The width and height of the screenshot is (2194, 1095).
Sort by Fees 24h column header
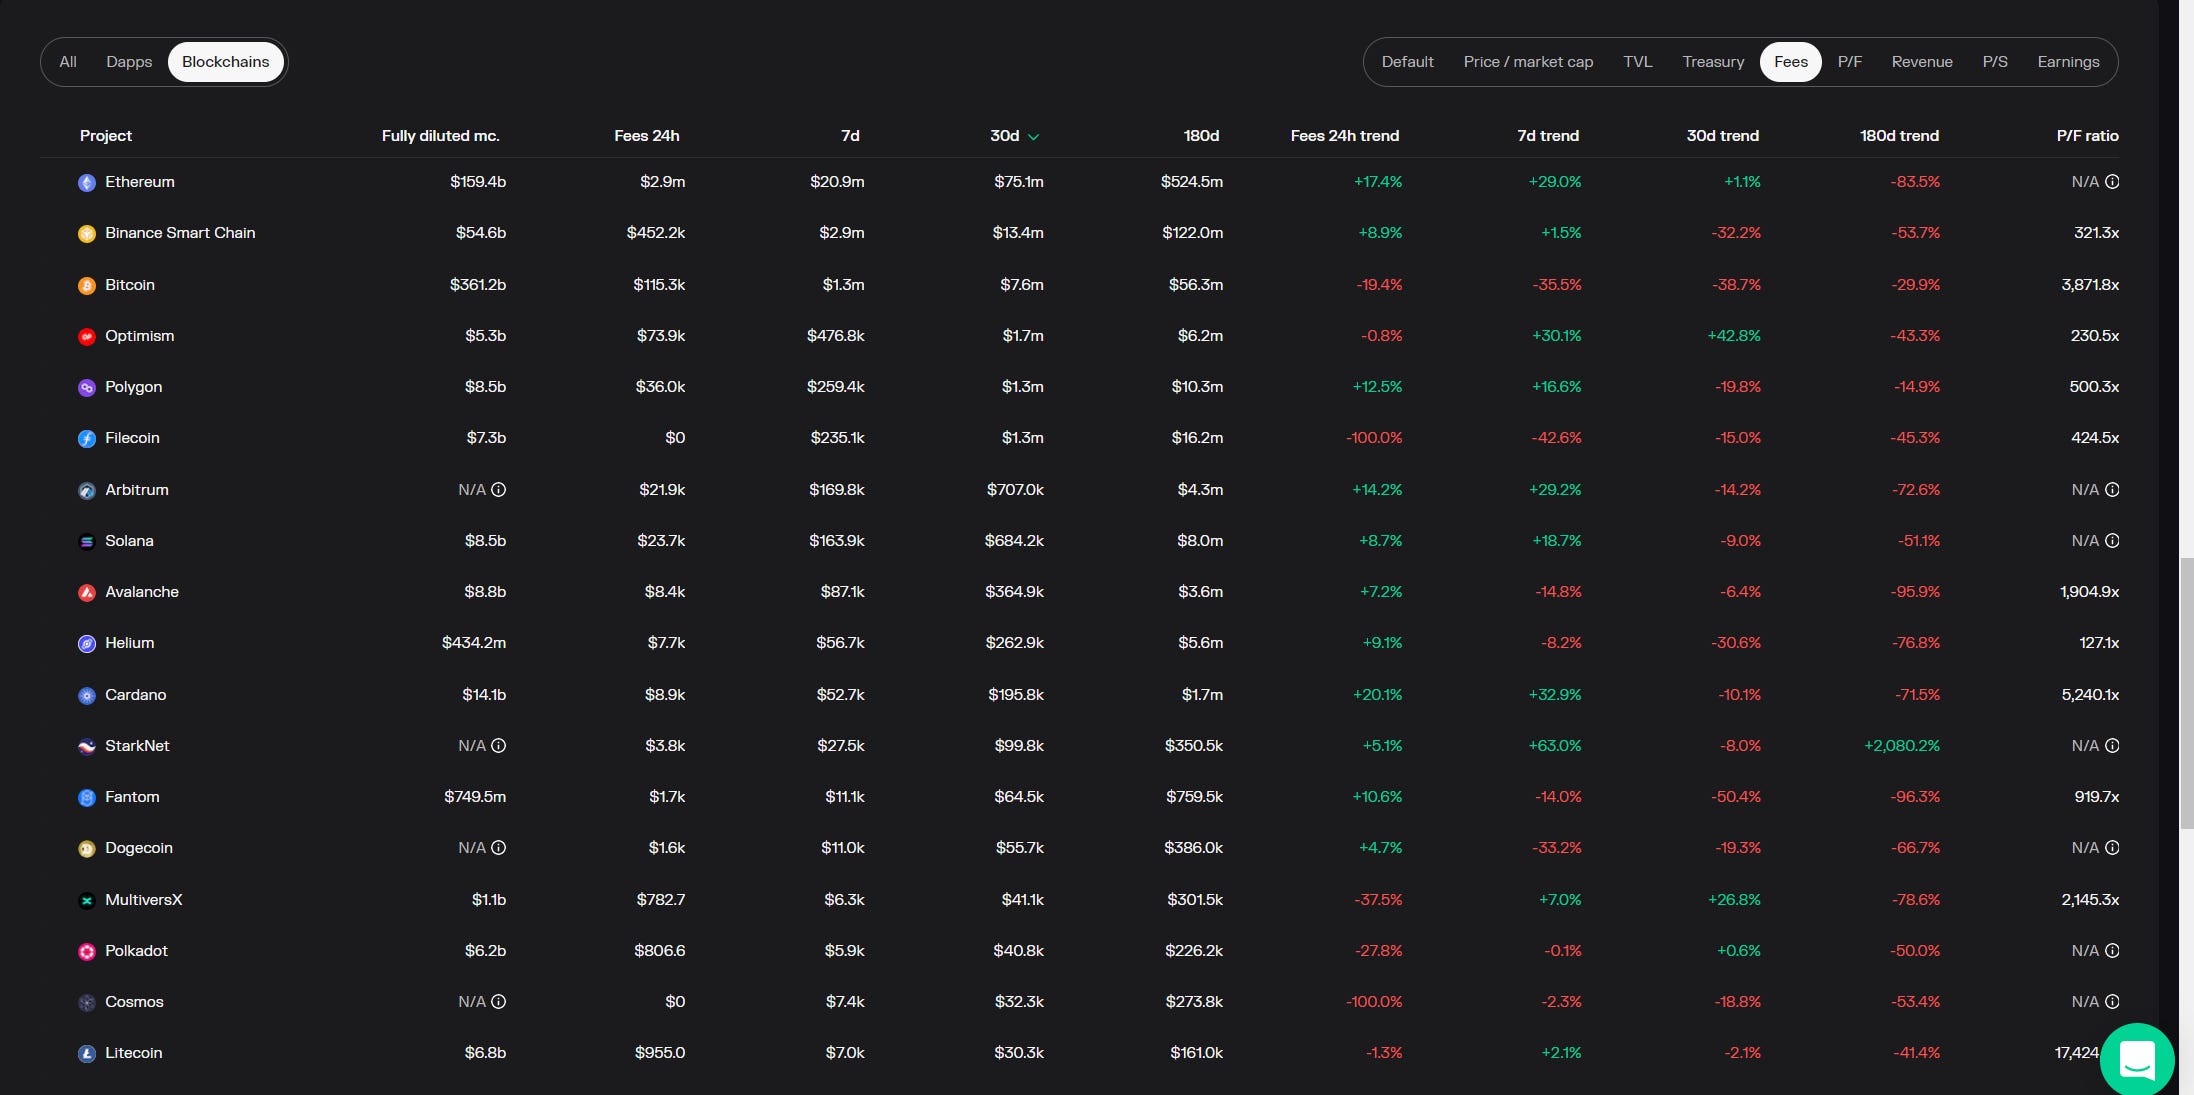click(x=646, y=136)
